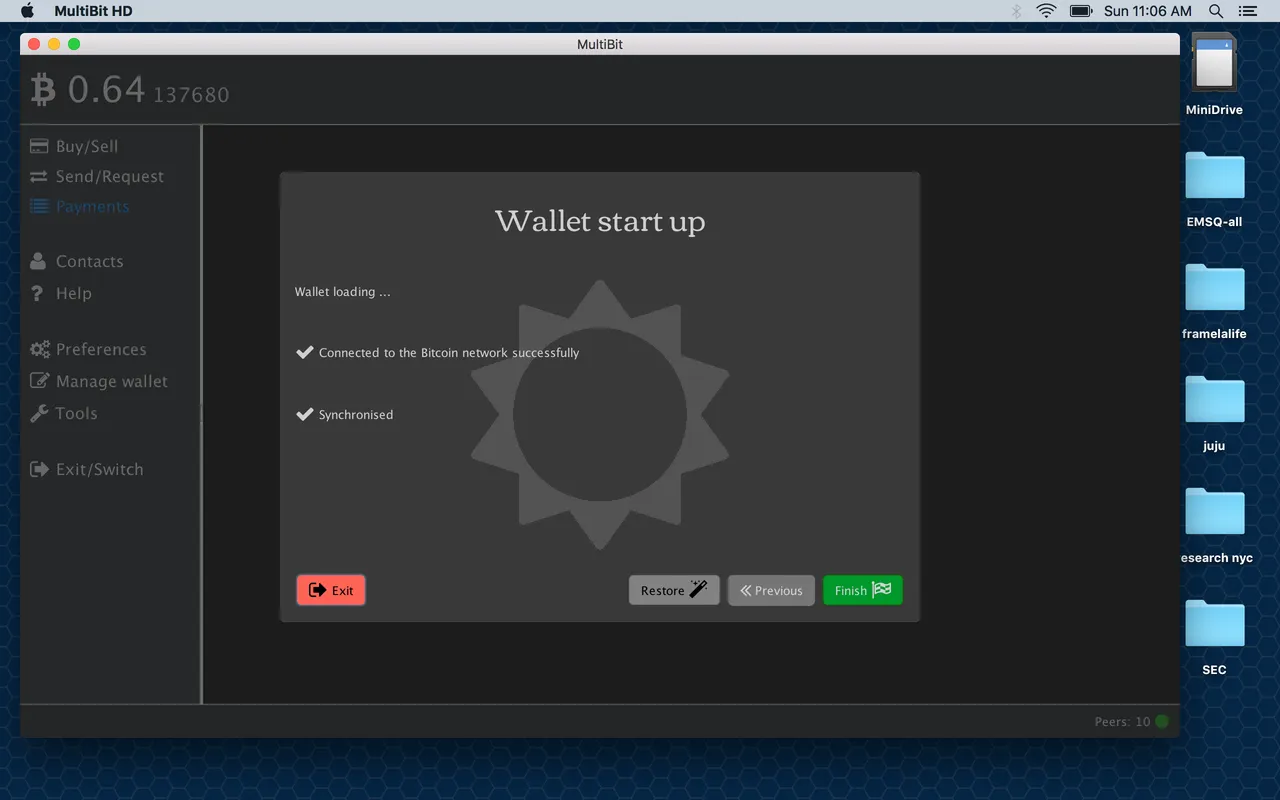Click the Payments list icon
Image resolution: width=1280 pixels, height=800 pixels.
click(39, 207)
